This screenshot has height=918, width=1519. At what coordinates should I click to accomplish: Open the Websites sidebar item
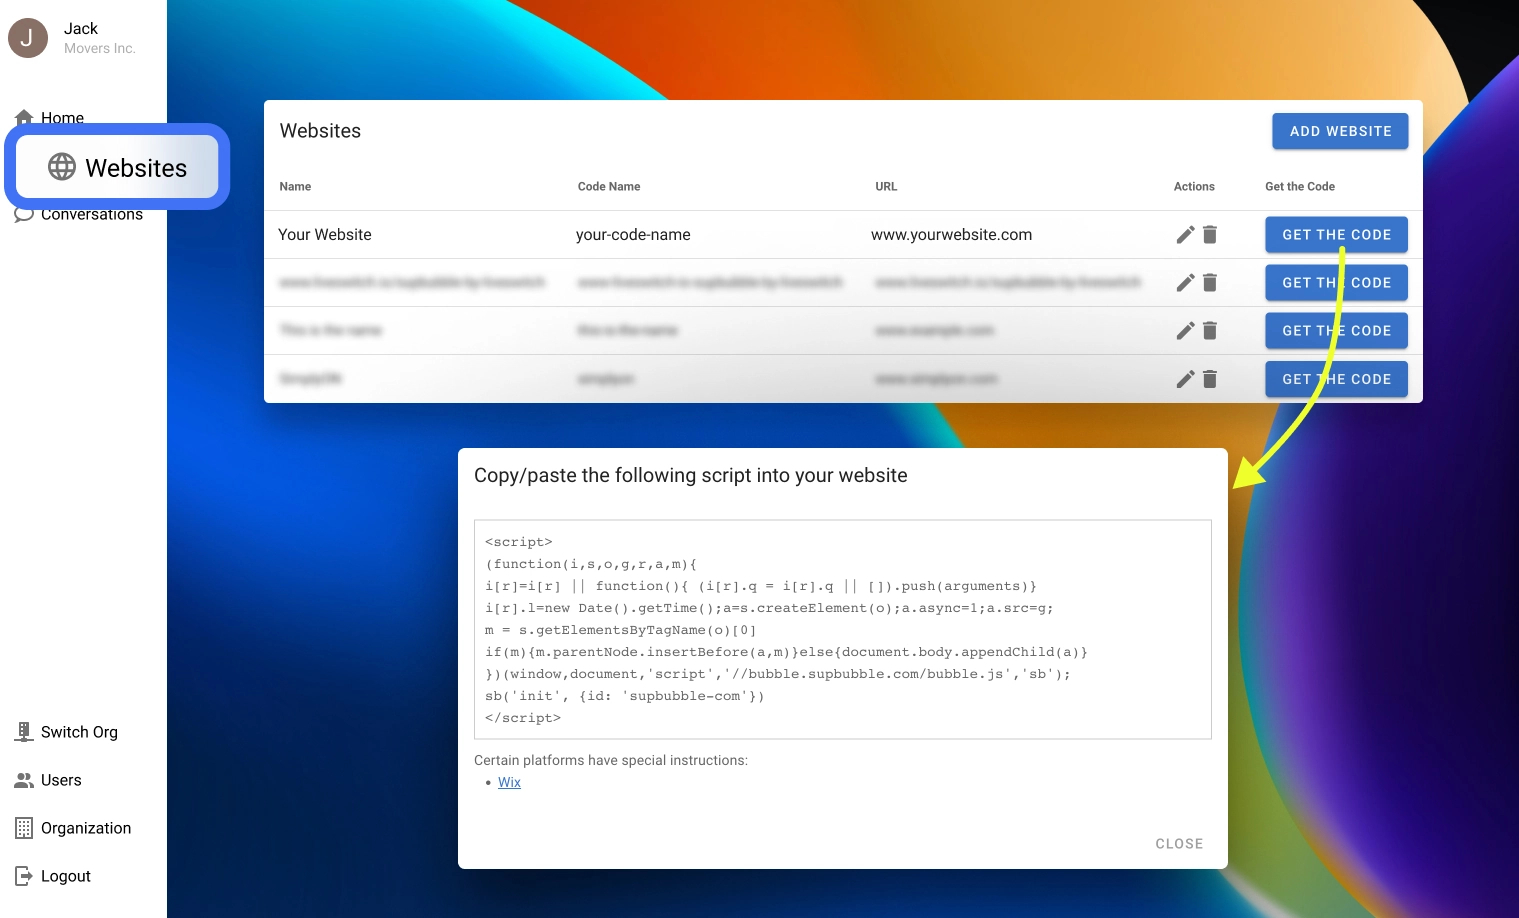117,167
